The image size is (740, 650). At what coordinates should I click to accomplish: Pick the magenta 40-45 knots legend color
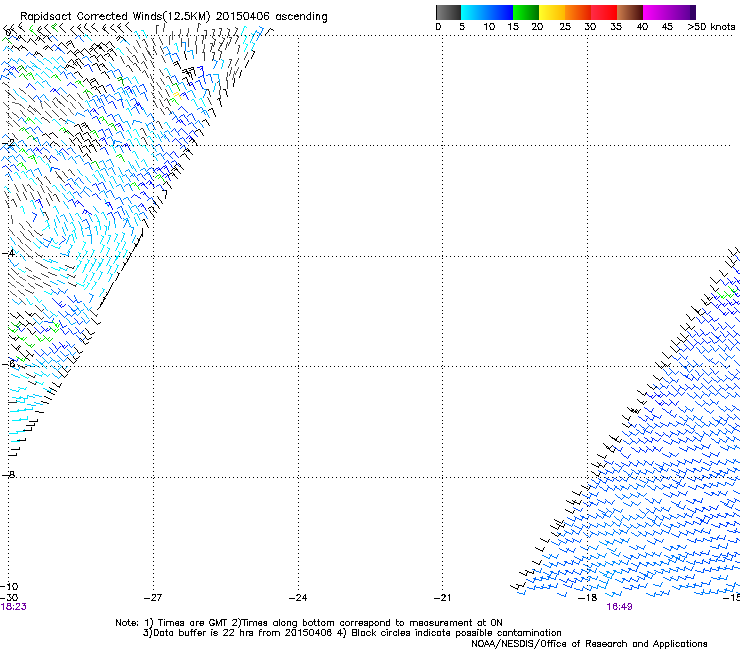coord(656,12)
